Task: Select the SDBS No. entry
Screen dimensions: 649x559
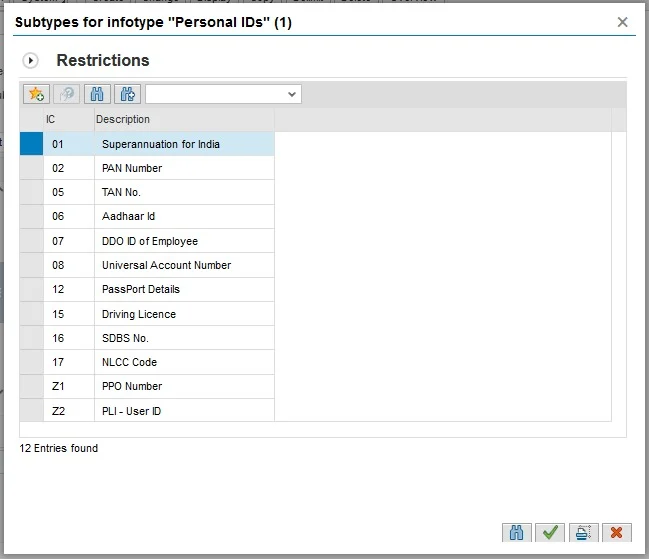Action: point(184,338)
